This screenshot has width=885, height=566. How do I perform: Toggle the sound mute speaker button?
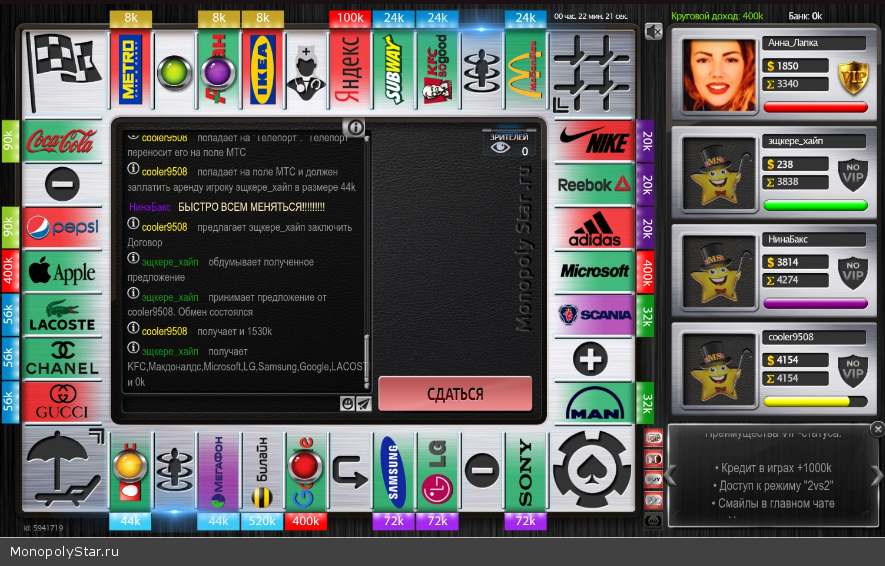[x=654, y=32]
